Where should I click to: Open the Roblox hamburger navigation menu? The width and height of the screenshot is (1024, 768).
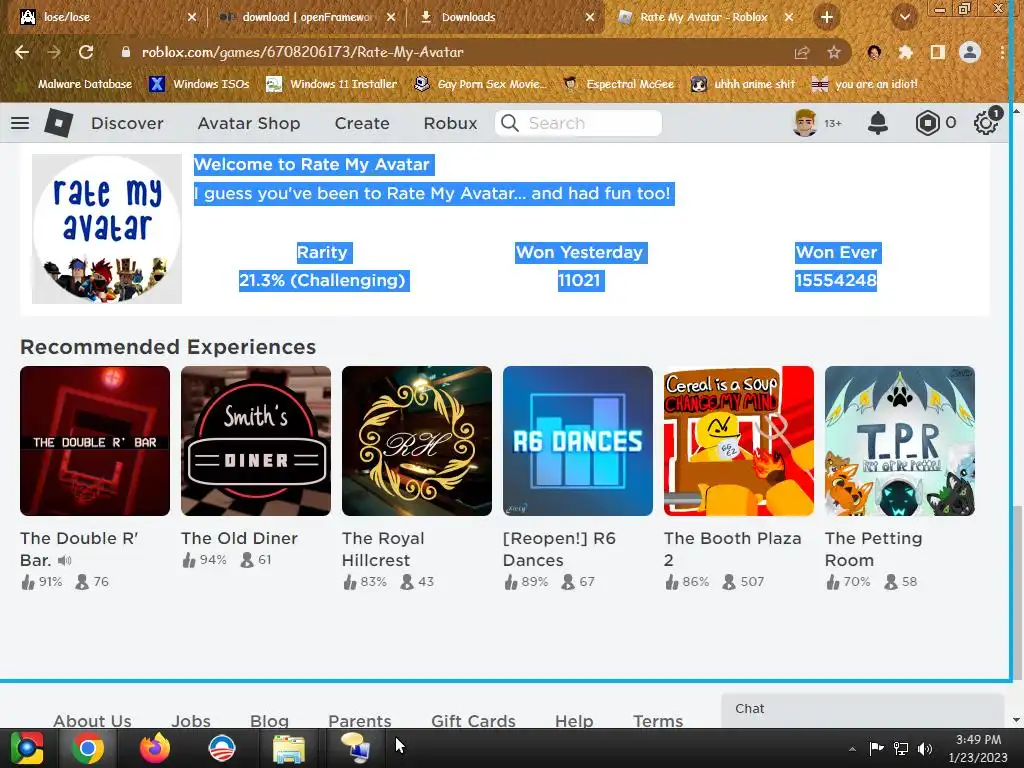pos(20,123)
